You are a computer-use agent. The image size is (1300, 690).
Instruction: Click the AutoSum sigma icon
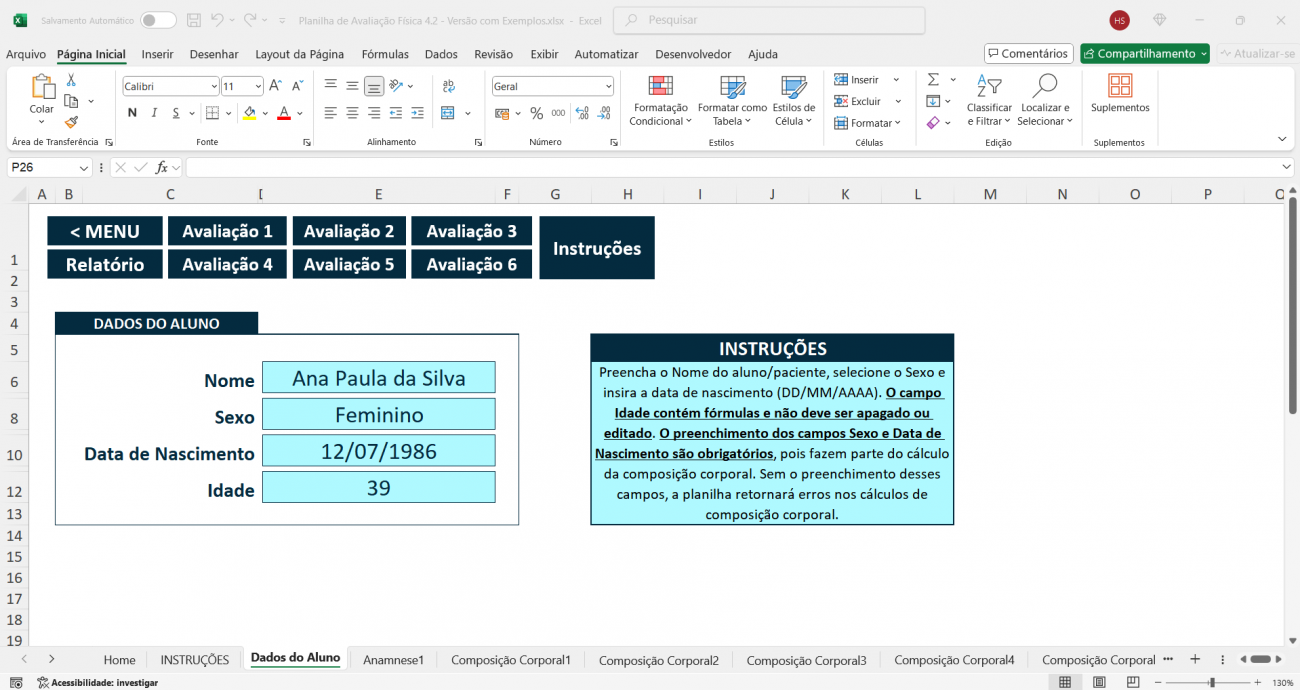pos(933,79)
